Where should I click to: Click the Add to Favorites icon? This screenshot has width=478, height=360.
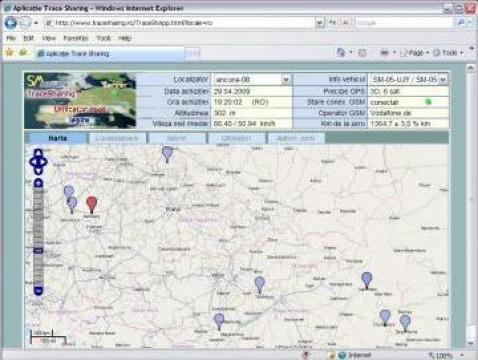23,52
